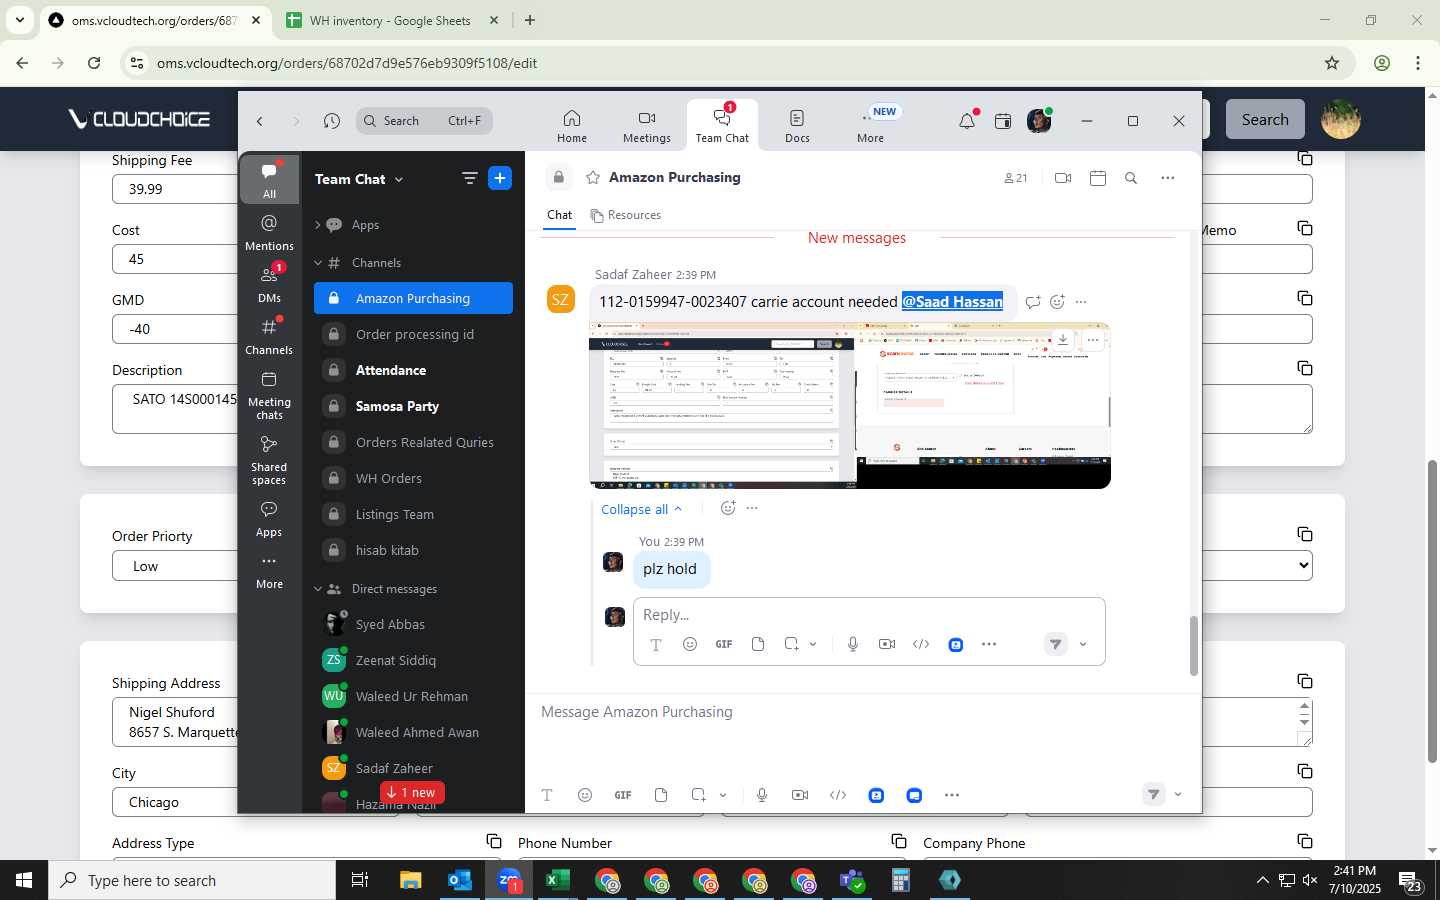Switch to Zoom Meetings tab

(x=647, y=126)
